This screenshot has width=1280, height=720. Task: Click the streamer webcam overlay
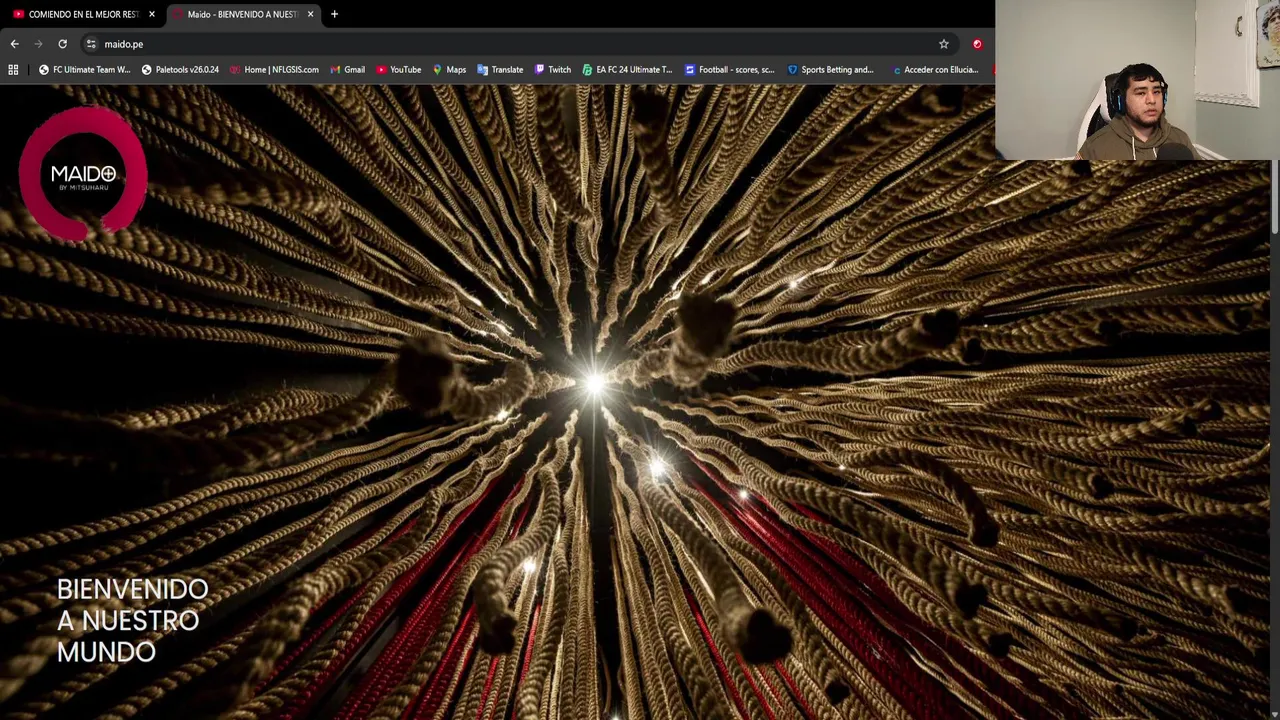(1137, 80)
